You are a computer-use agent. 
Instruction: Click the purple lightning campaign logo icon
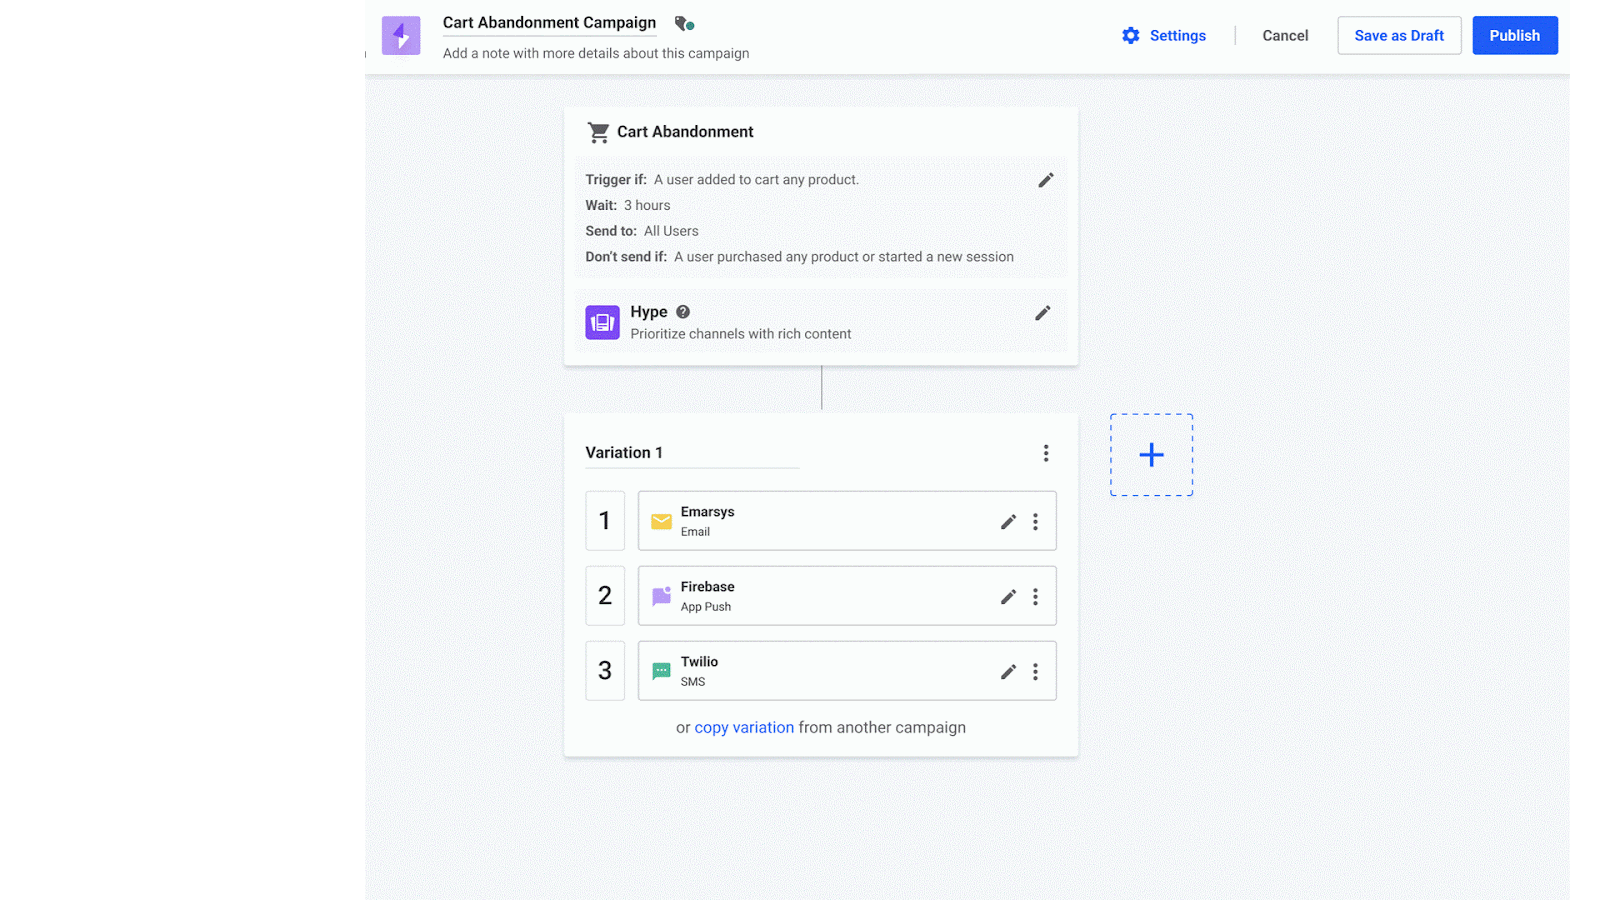[401, 36]
